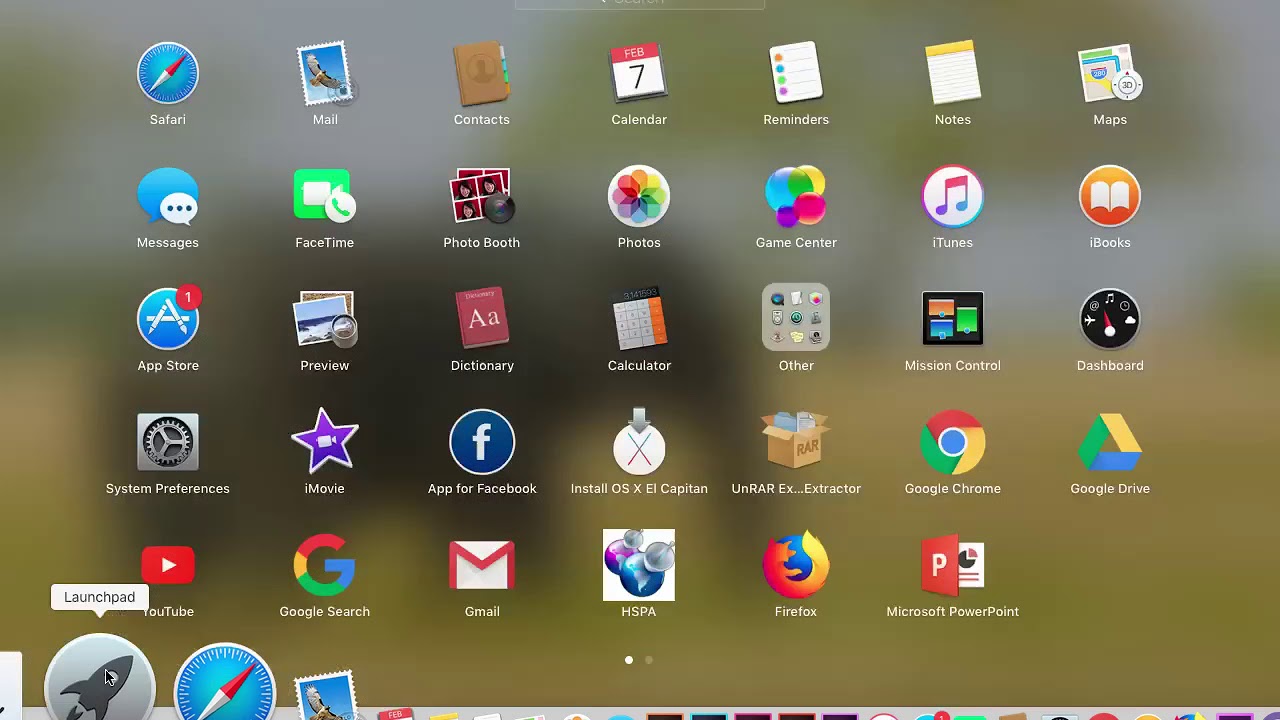Open Google Drive
The height and width of the screenshot is (720, 1280).
[x=1110, y=443]
